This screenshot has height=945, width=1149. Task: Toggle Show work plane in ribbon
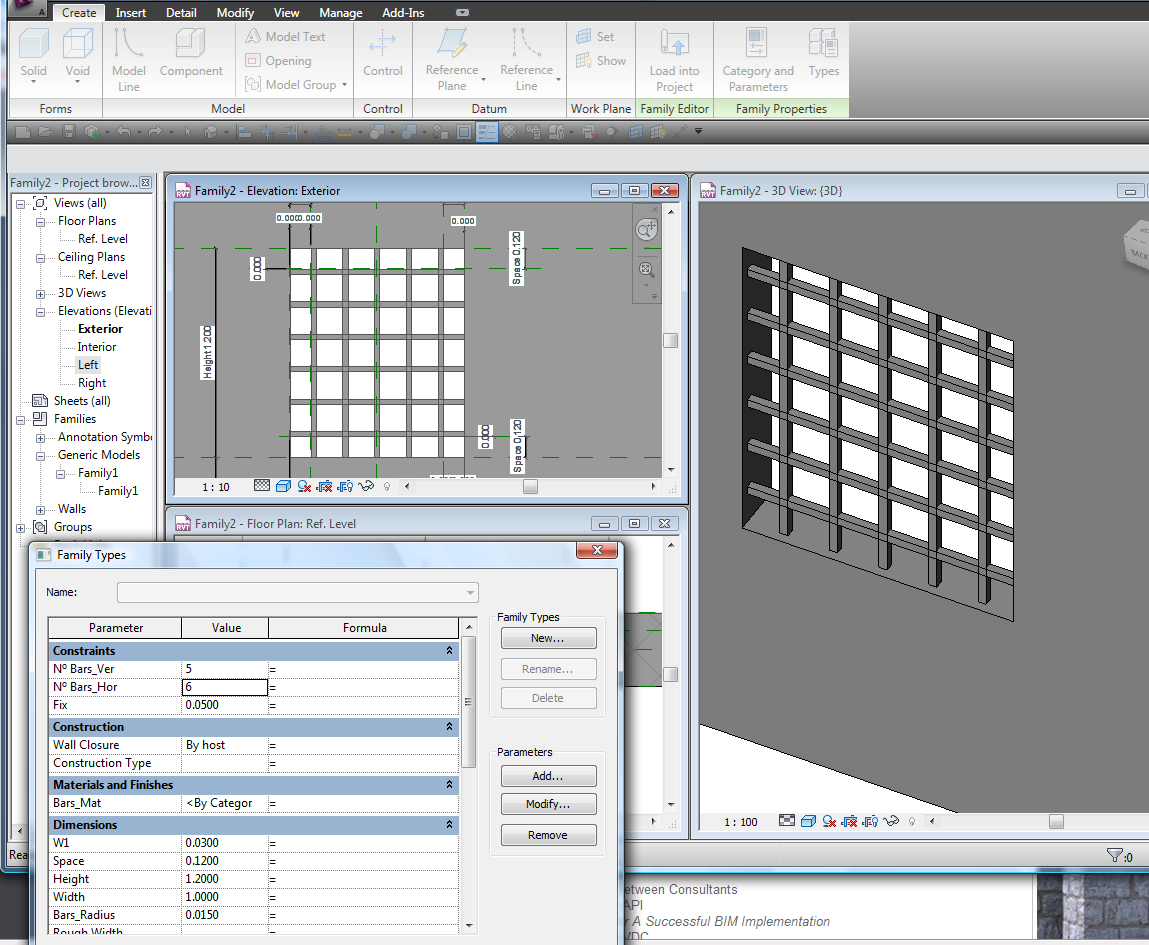[x=596, y=61]
